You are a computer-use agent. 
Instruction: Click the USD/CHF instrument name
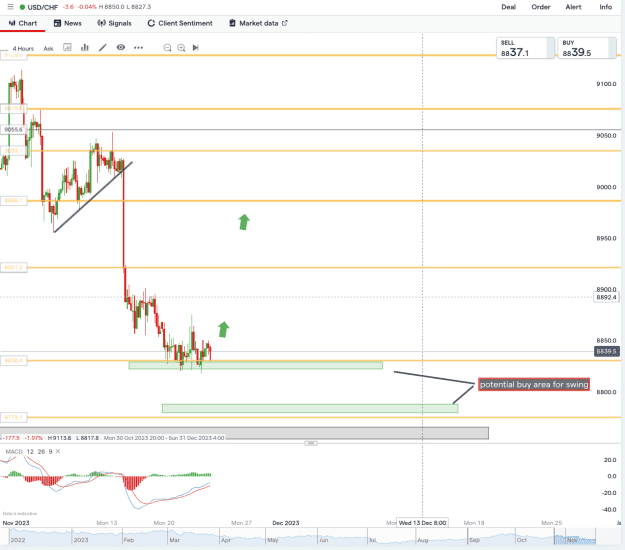[43, 7]
